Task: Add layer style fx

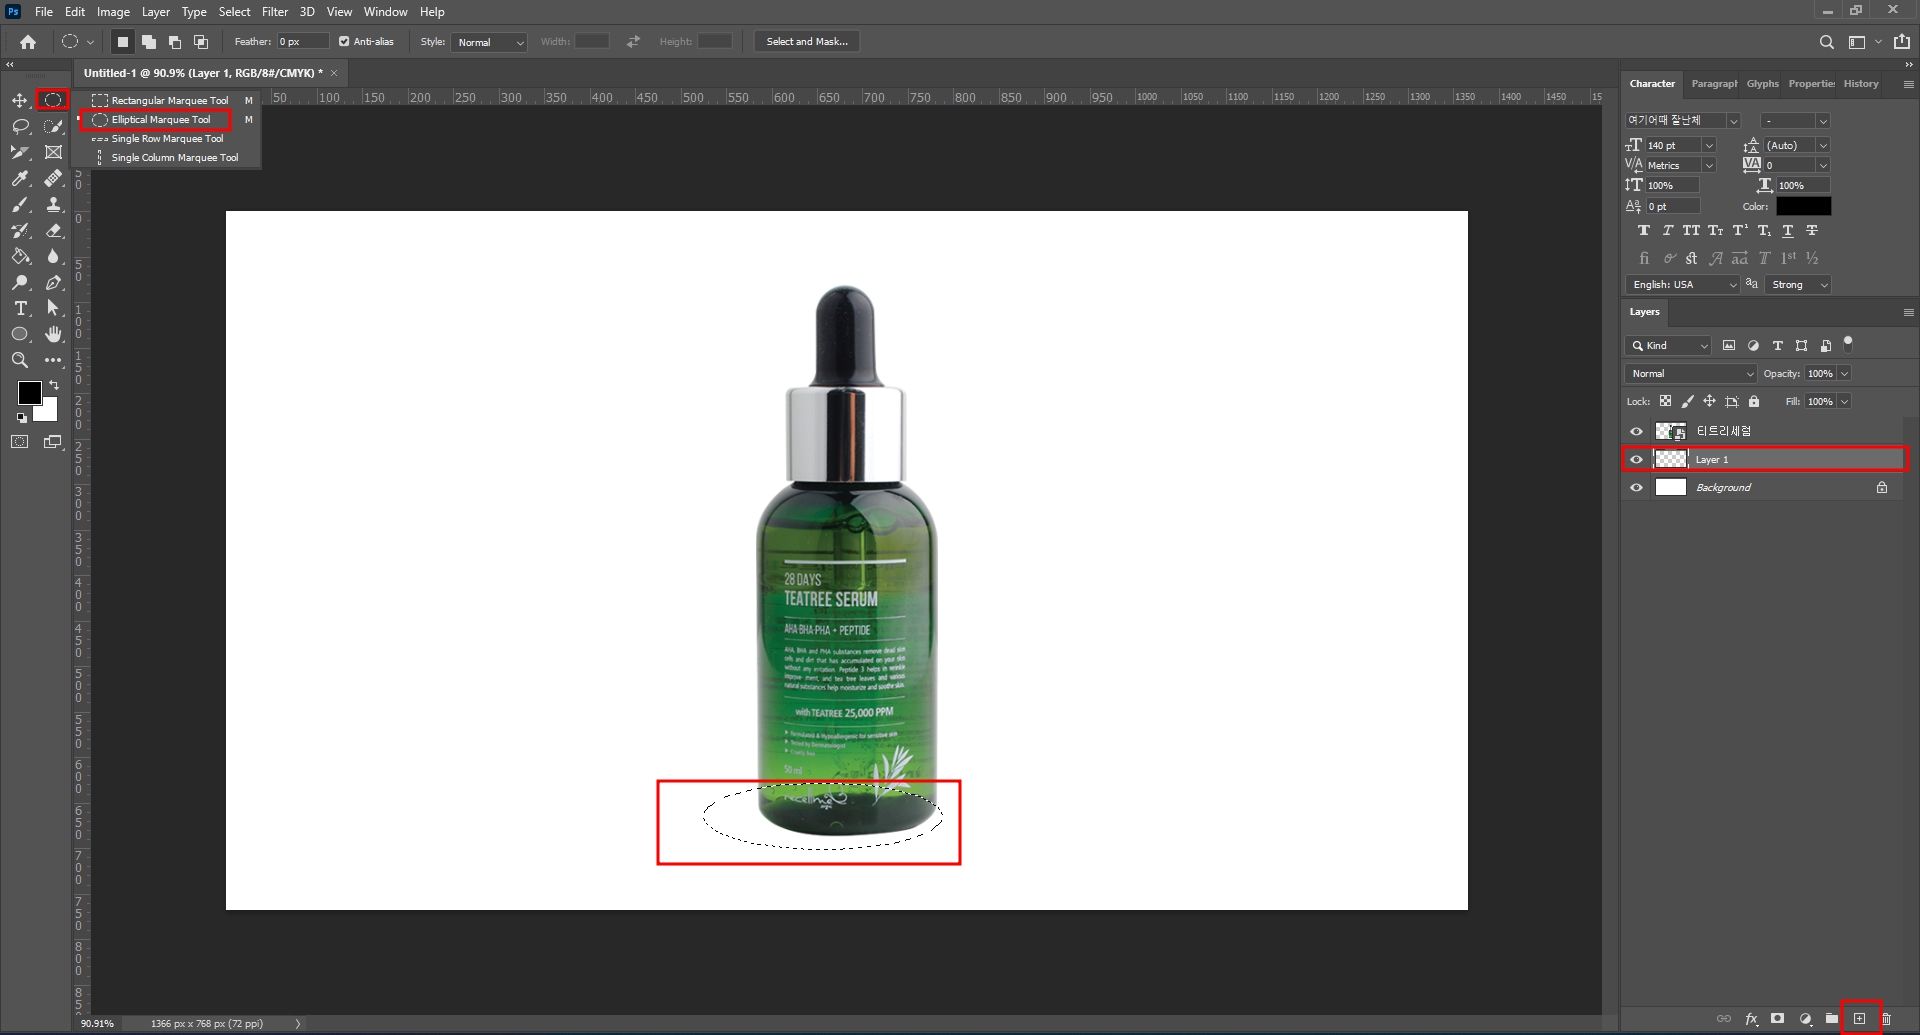Action: 1751,1019
